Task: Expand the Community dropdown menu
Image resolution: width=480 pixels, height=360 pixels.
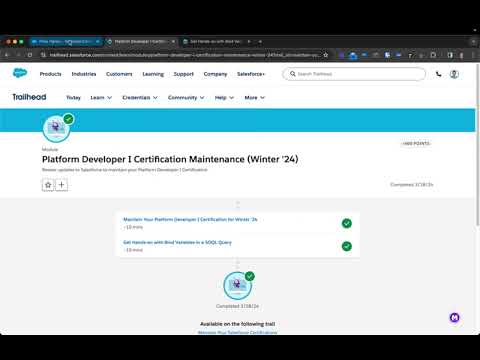Action: click(186, 98)
